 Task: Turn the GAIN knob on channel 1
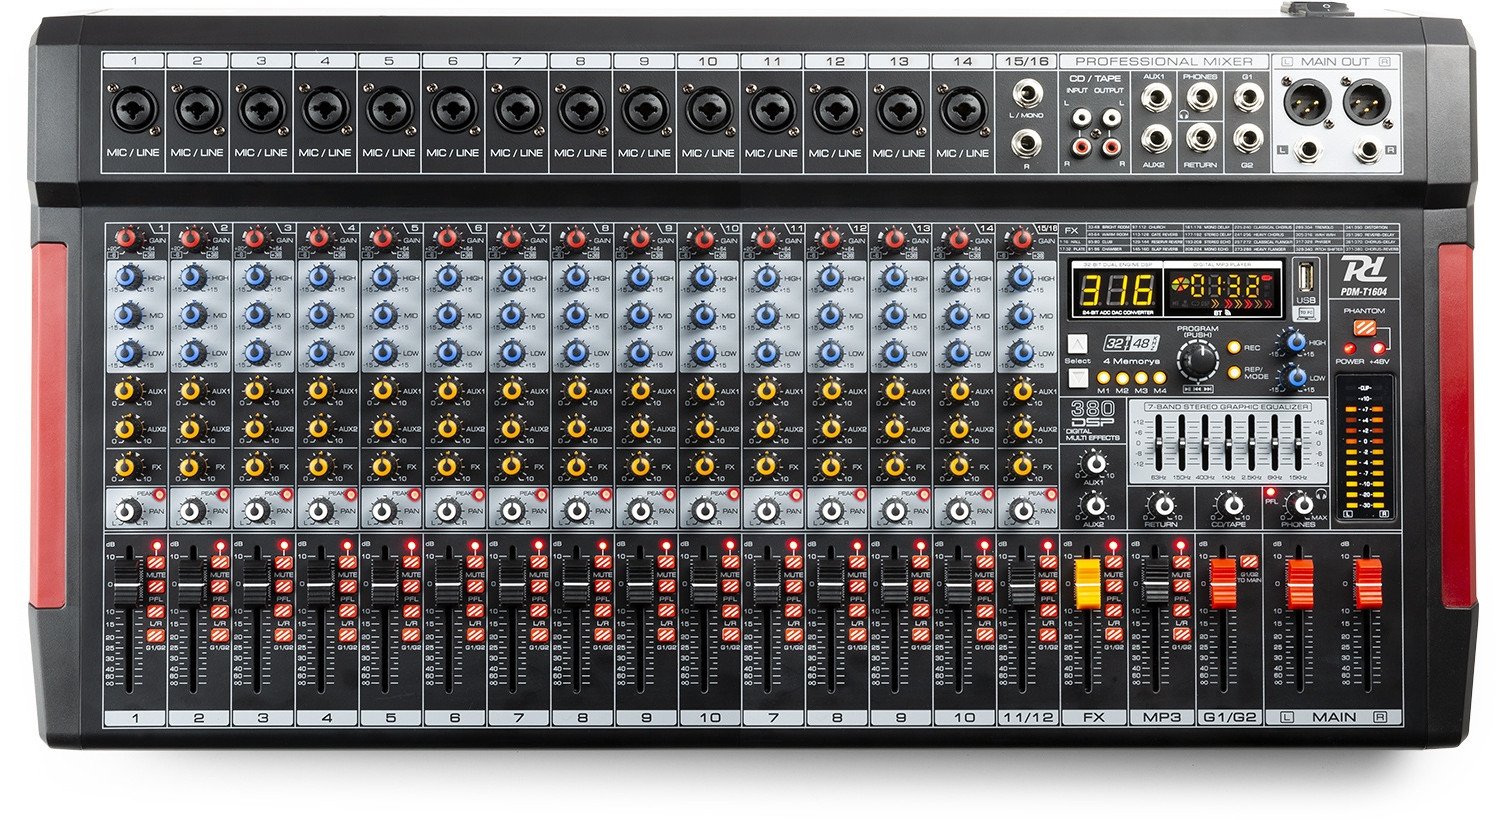(127, 238)
